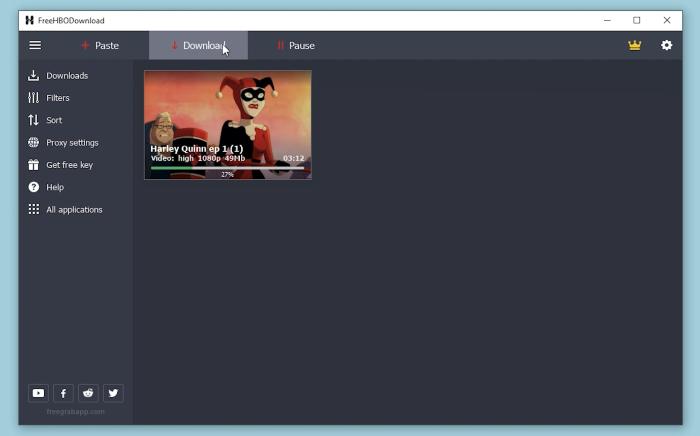Click the 27% download progress bar
700x436 pixels.
227,168
